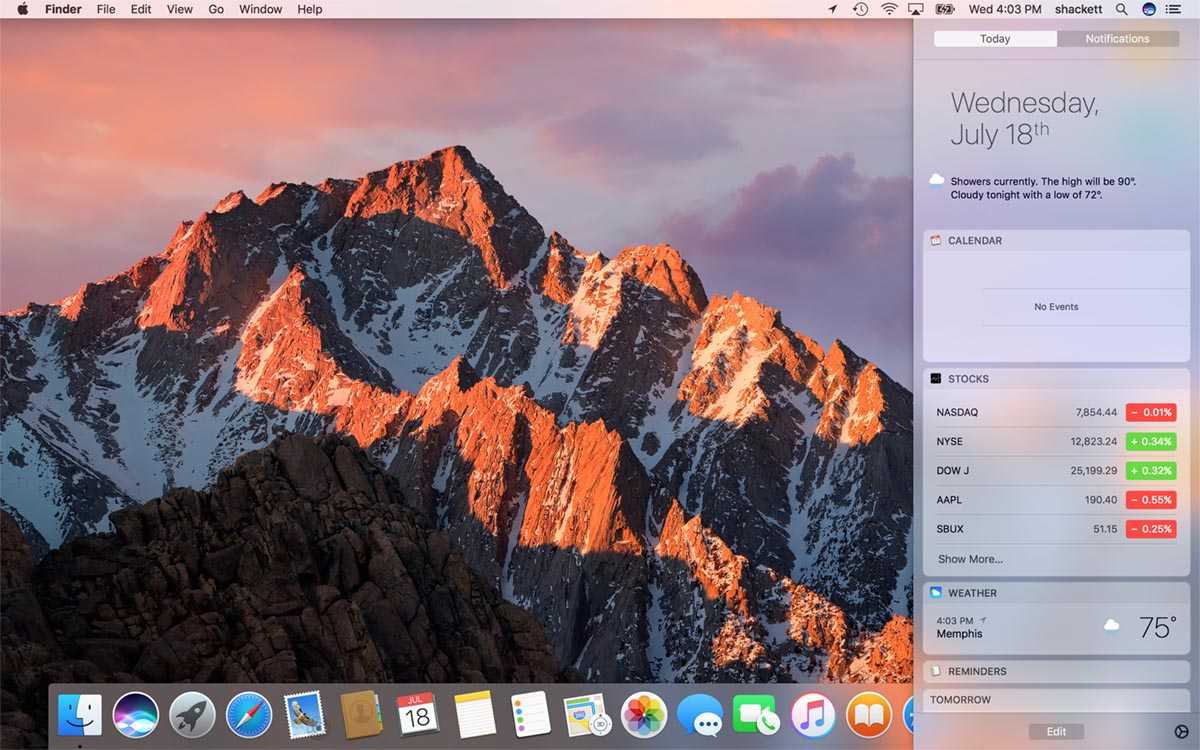Open Notification Center settings gear
Image resolution: width=1200 pixels, height=750 pixels.
coord(1181,732)
